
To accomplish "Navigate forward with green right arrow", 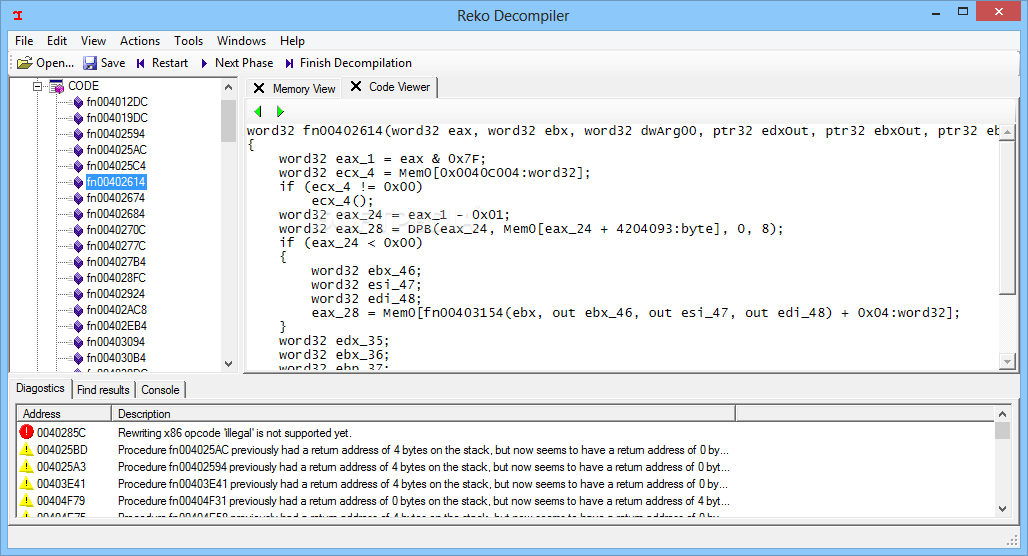I will pos(280,111).
